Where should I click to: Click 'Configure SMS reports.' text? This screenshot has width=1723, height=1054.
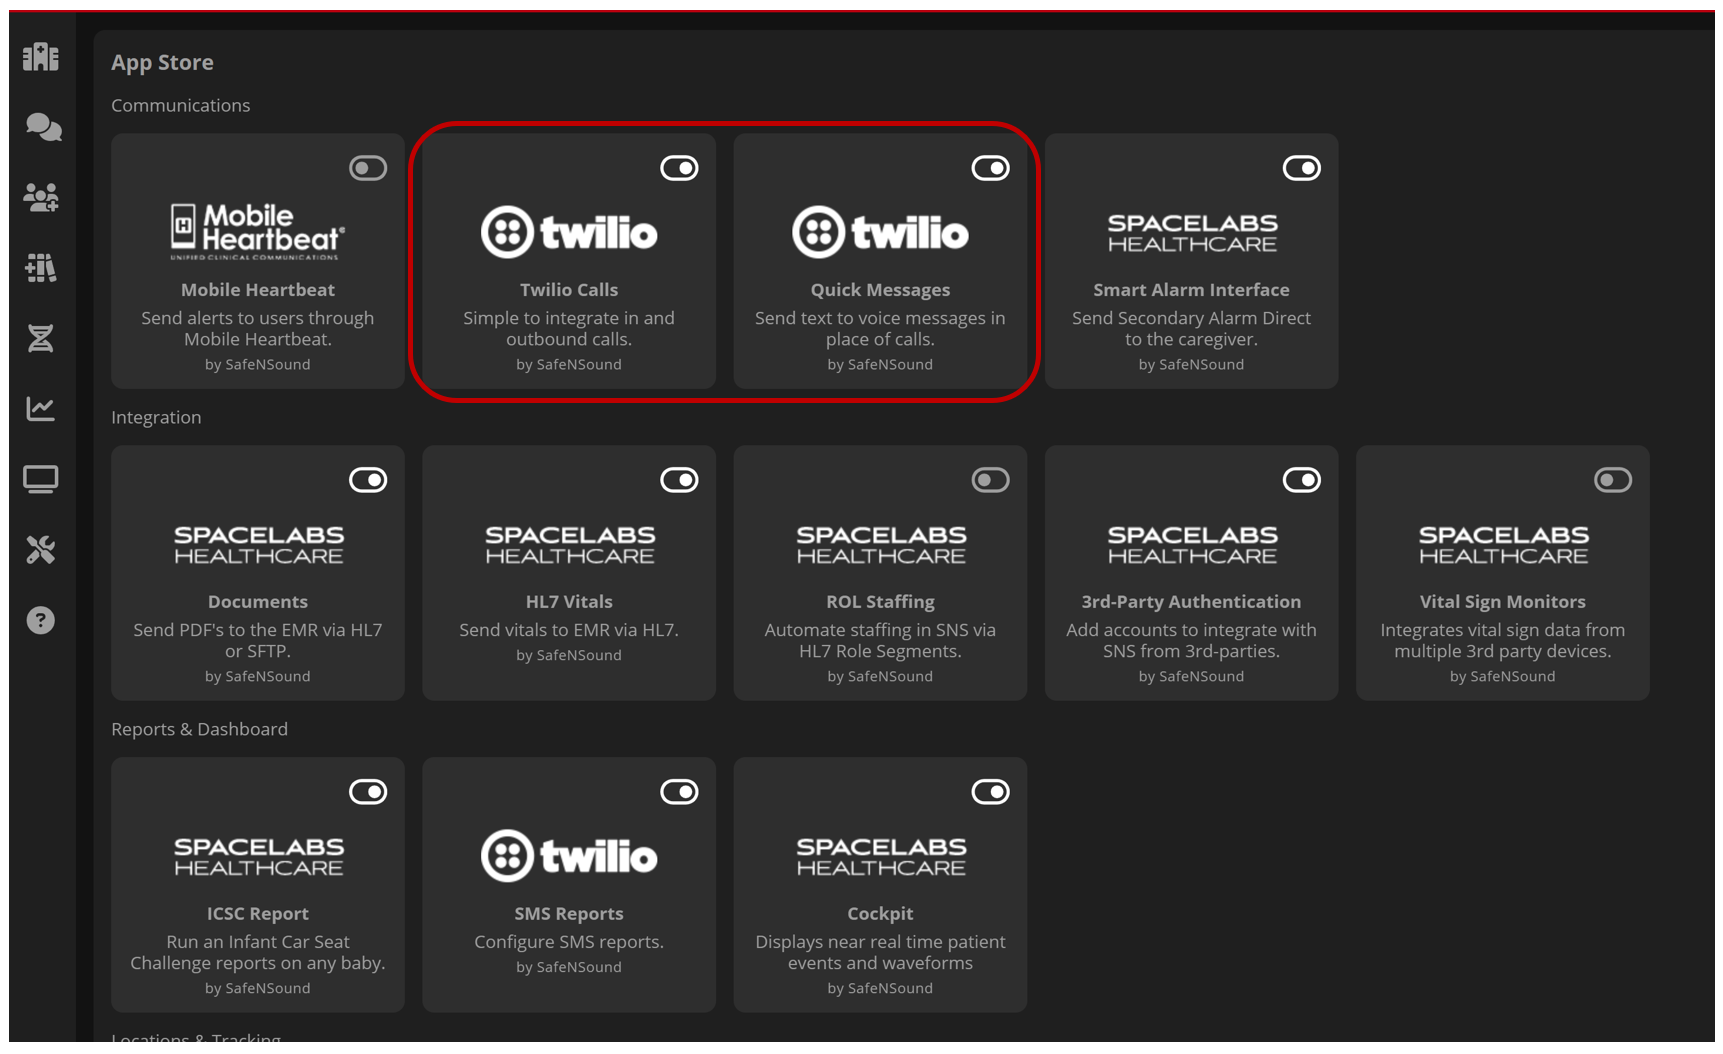[569, 943]
